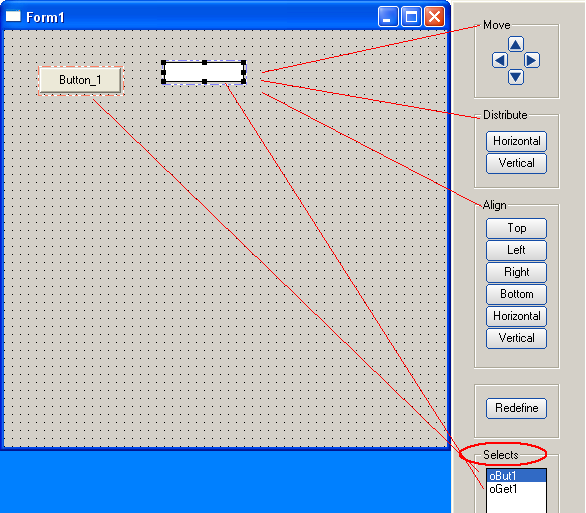Click the Move up arrow
The width and height of the screenshot is (586, 513).
coord(516,44)
